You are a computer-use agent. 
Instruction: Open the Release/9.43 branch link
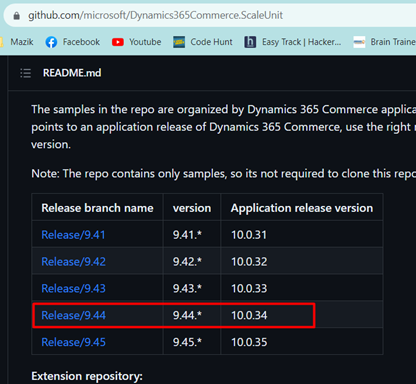tap(73, 288)
